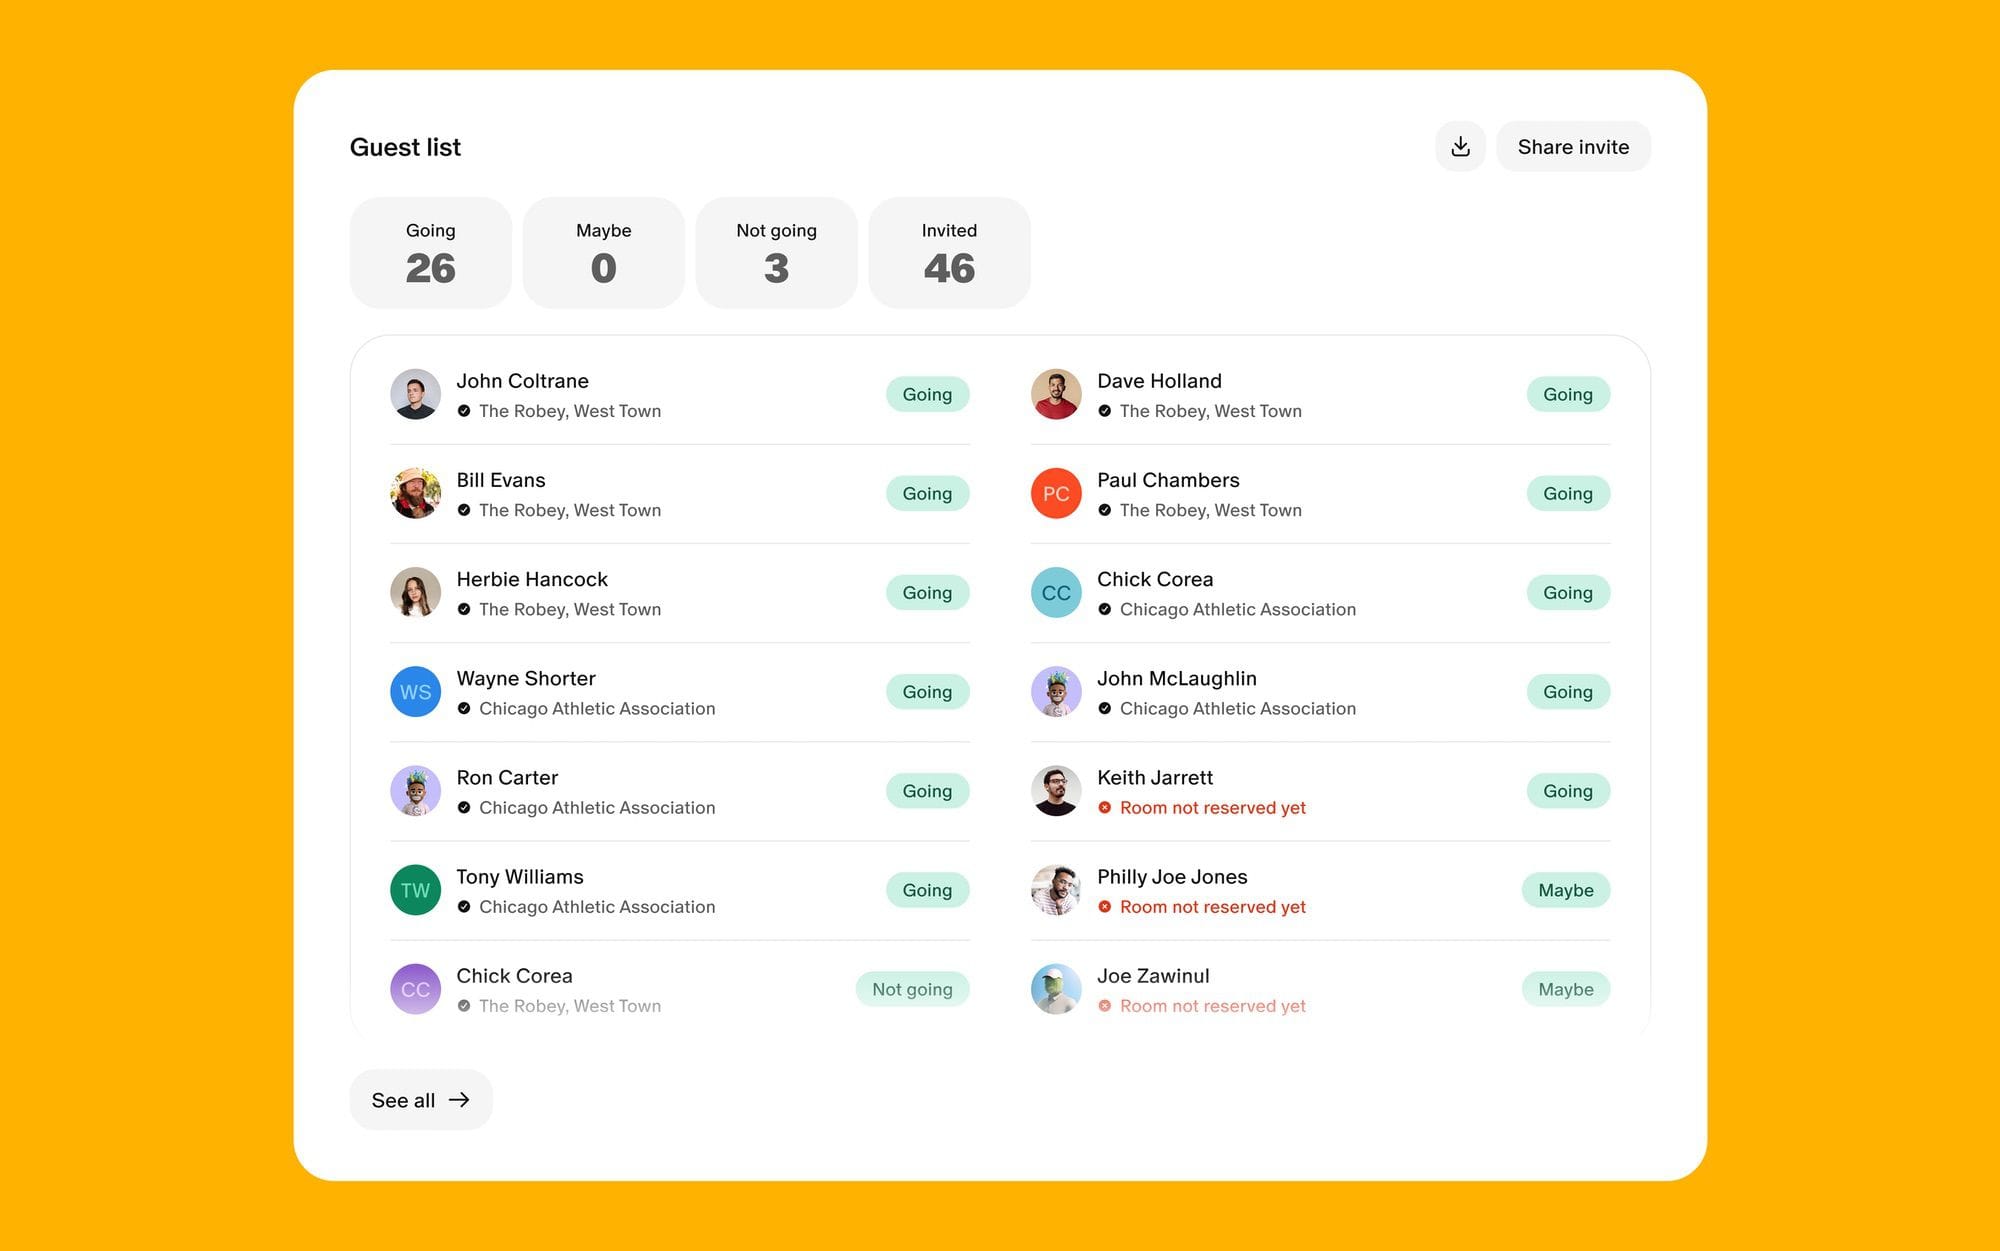Open Dave Holland's avatar photo

(x=1056, y=394)
